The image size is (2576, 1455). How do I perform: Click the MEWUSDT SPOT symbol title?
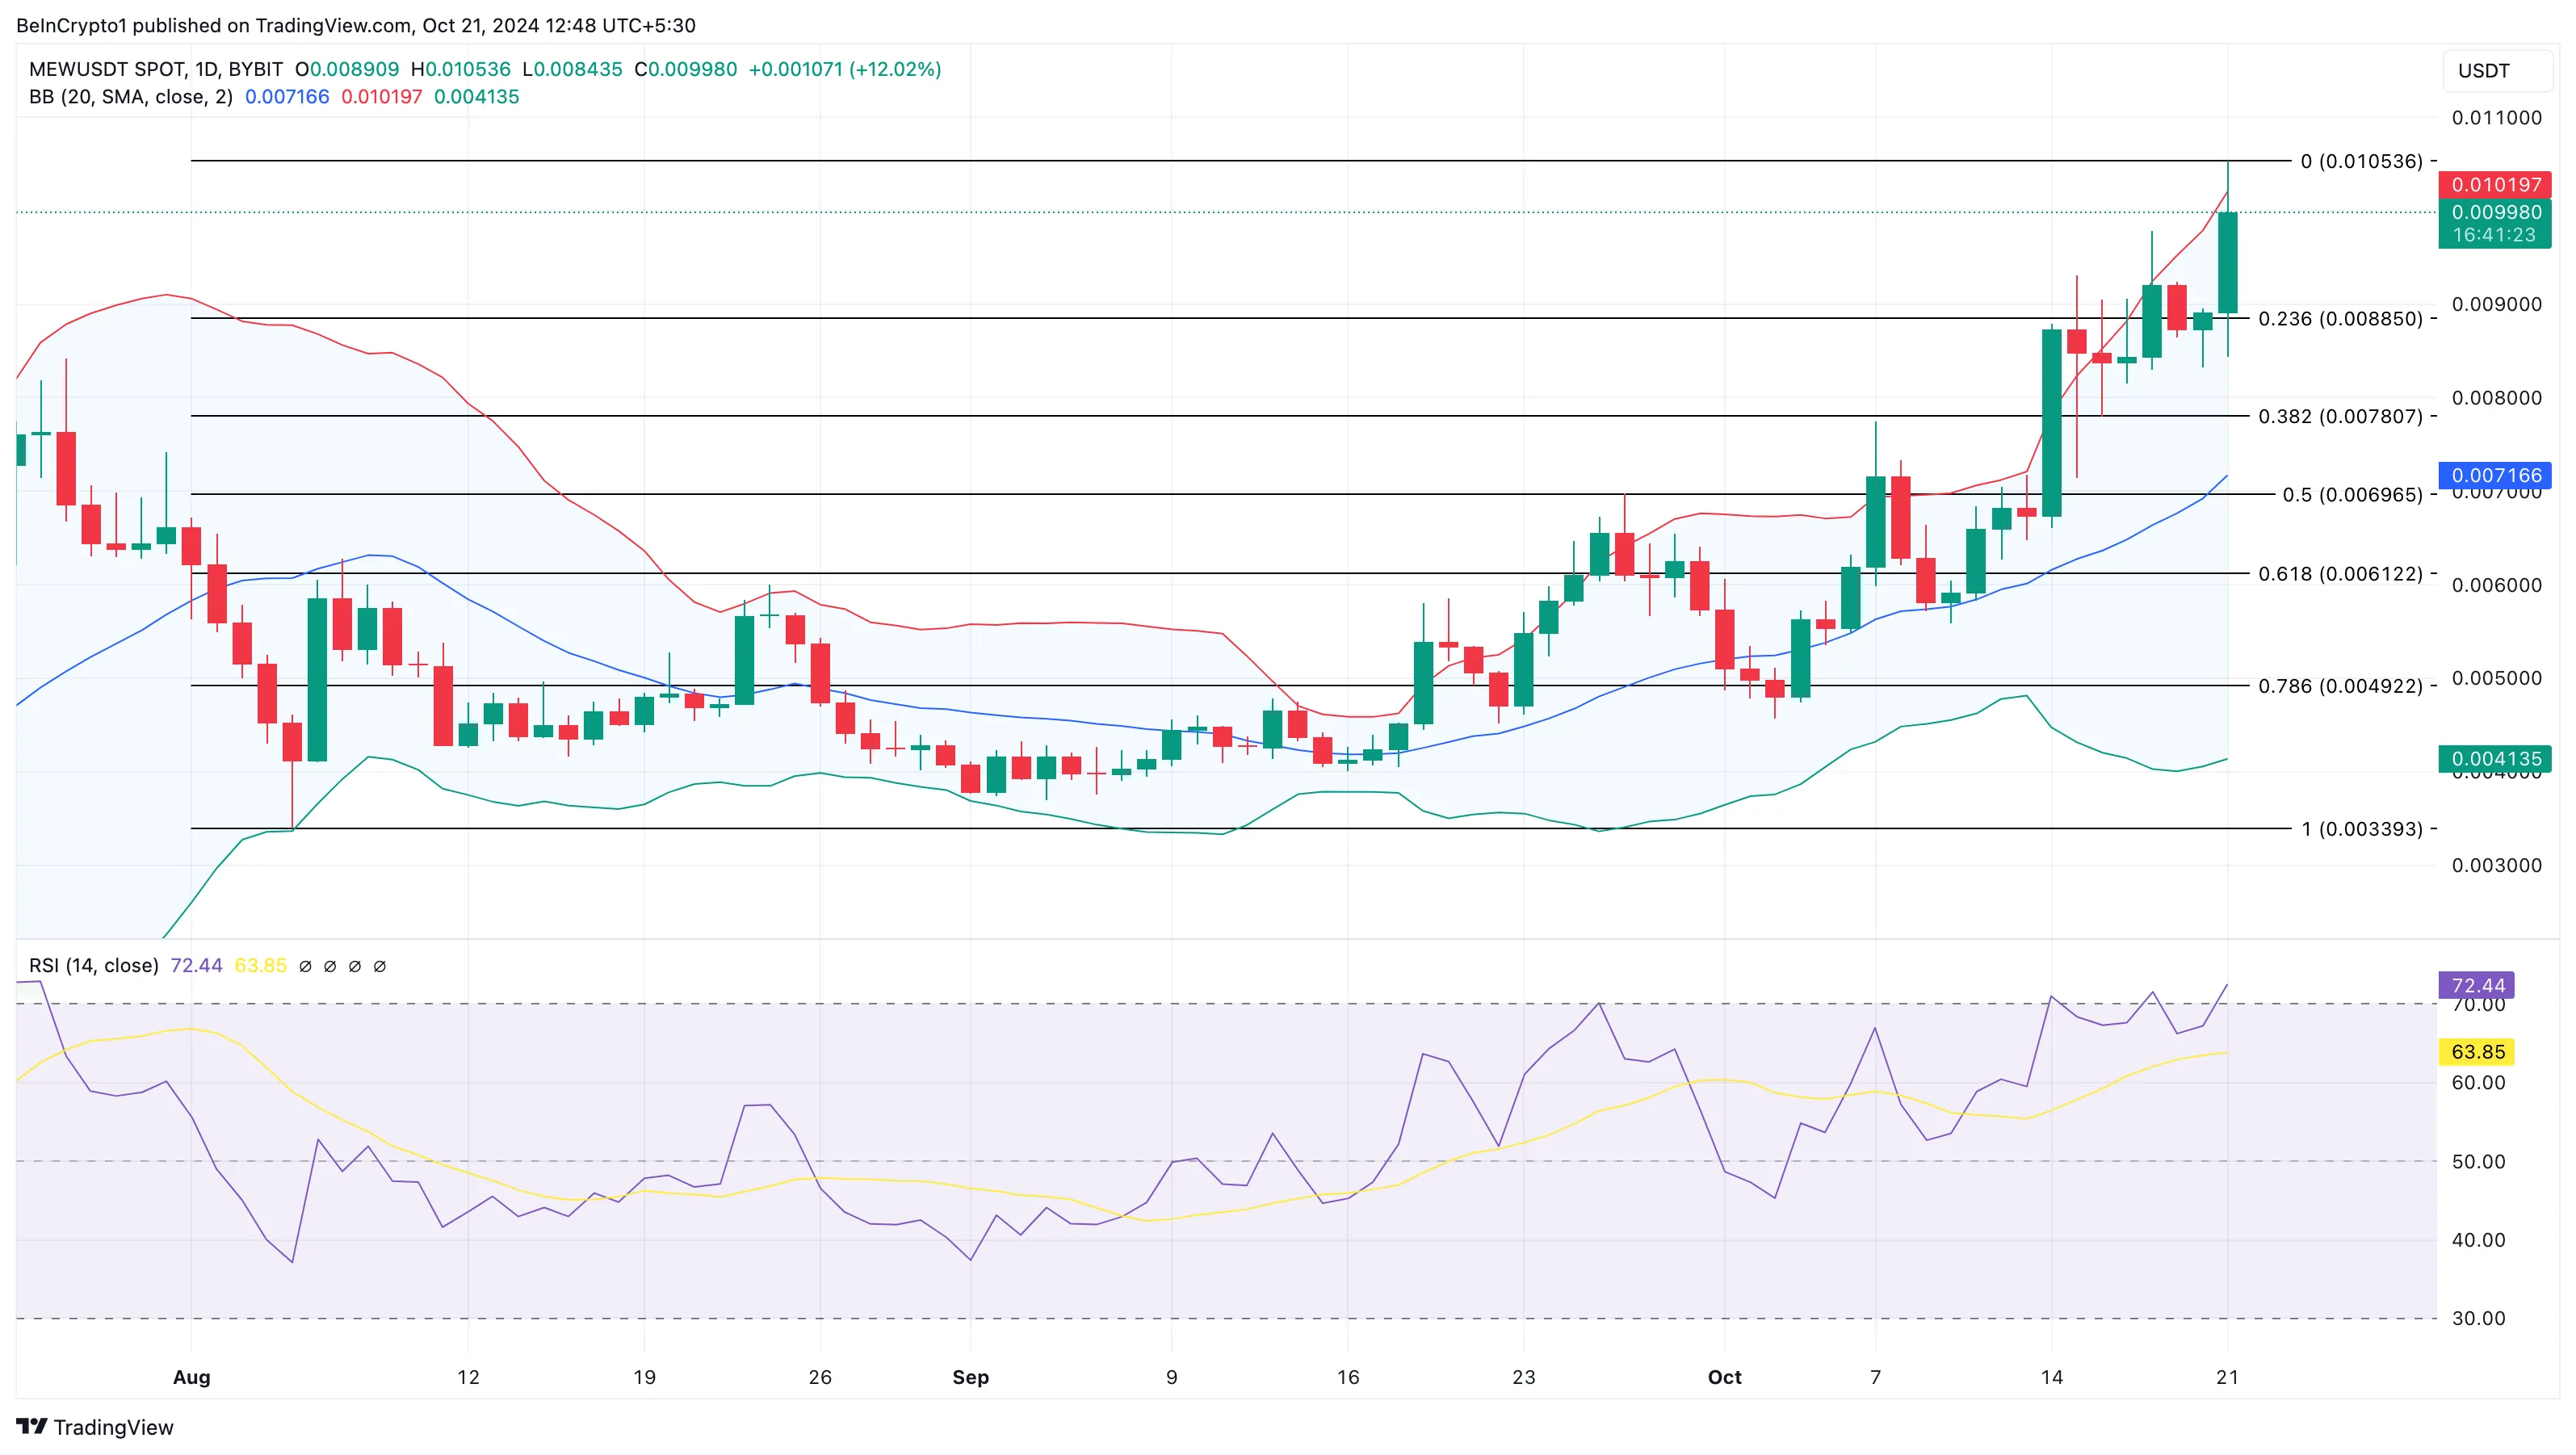coord(106,69)
